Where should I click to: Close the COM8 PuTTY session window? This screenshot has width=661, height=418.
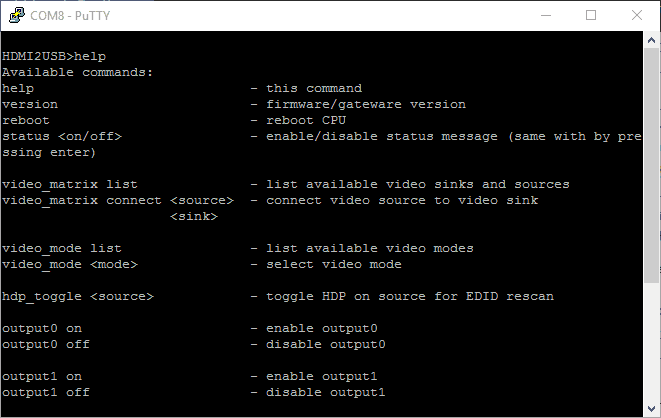(637, 15)
